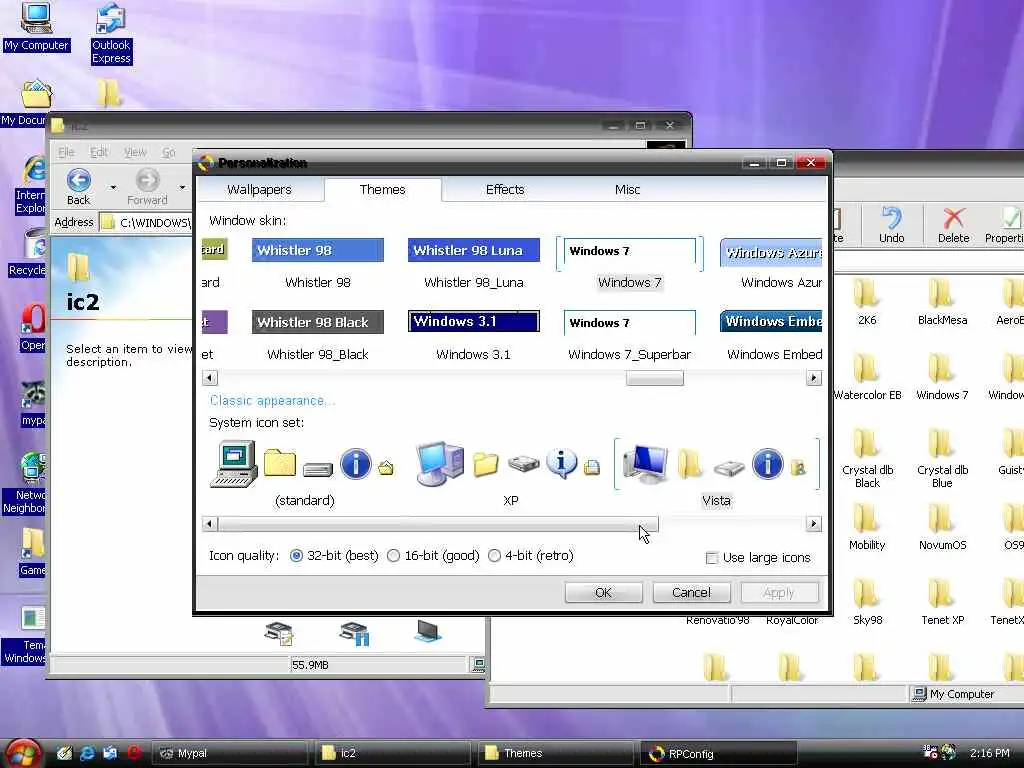This screenshot has width=1024, height=768.
Task: Select the (standard) system icon set
Action: click(304, 475)
